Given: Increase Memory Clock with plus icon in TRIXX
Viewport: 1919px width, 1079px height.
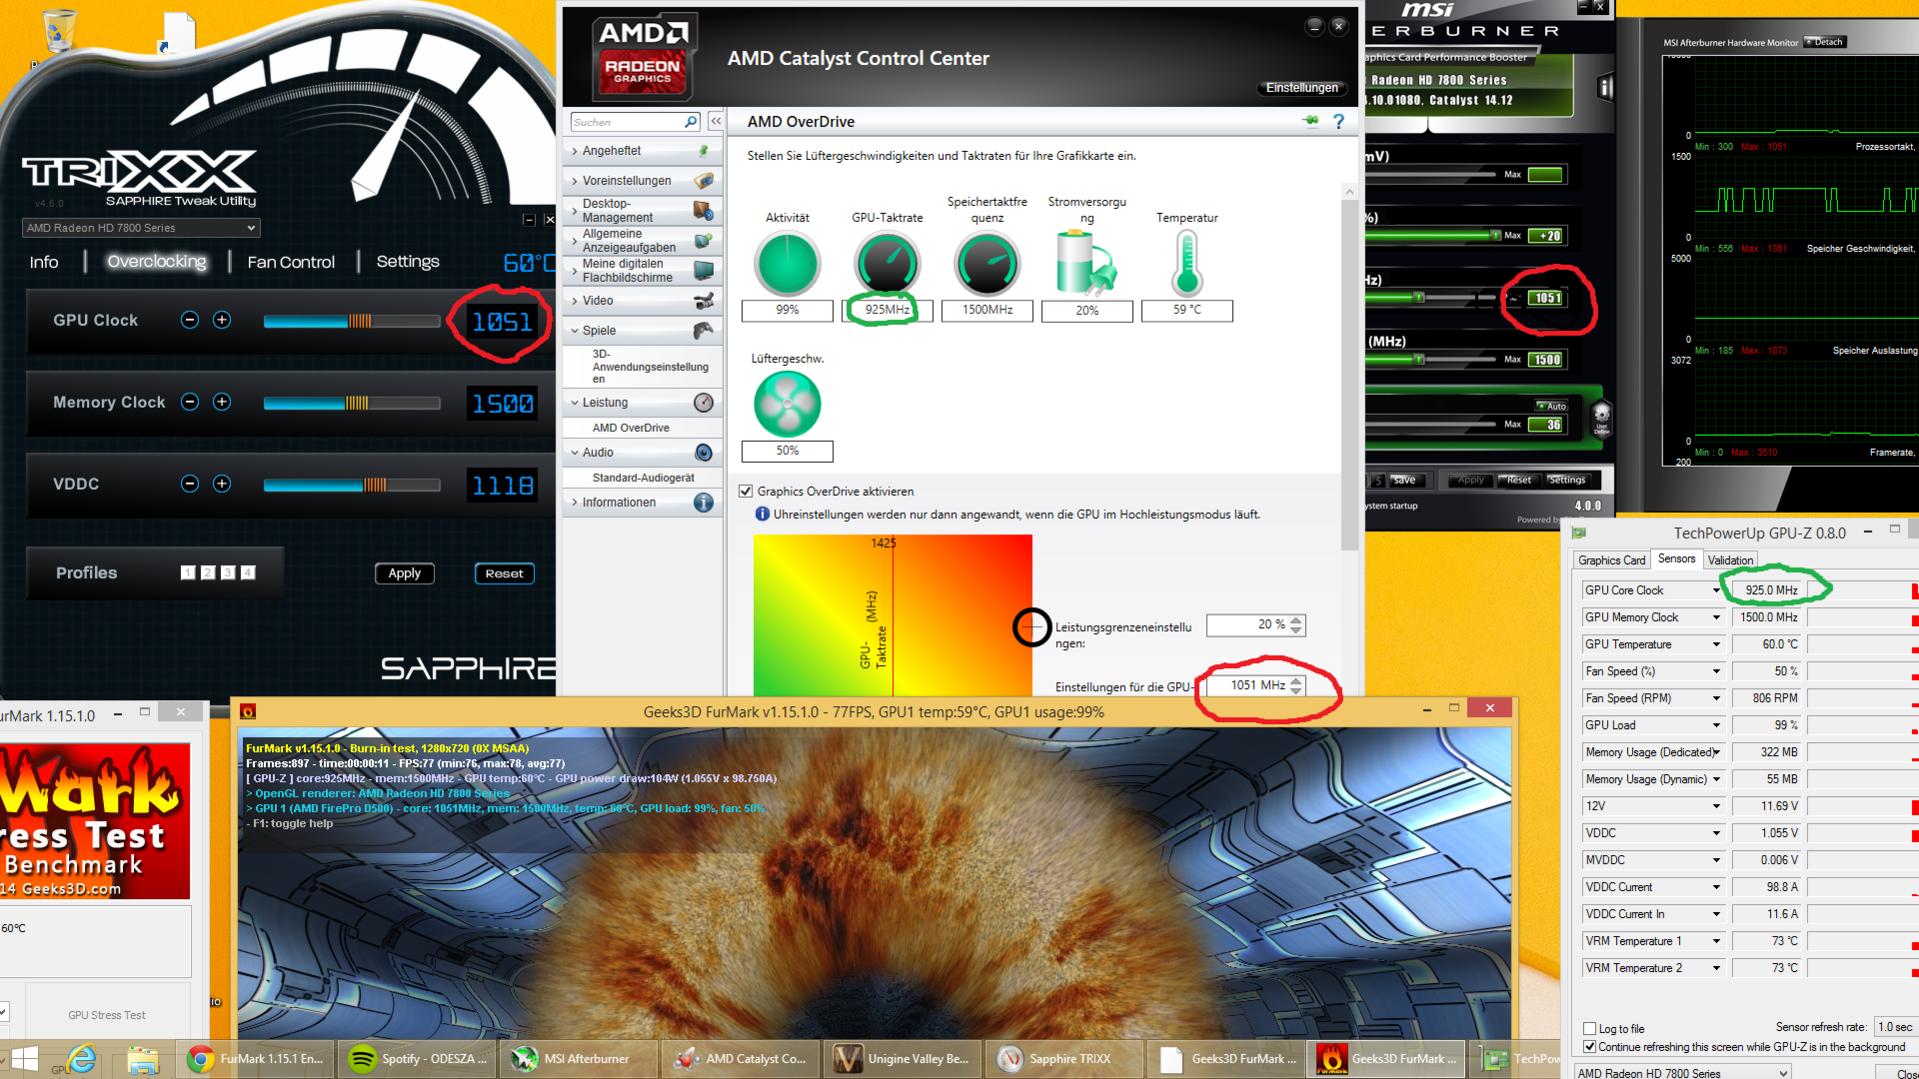Looking at the screenshot, I should [x=222, y=402].
